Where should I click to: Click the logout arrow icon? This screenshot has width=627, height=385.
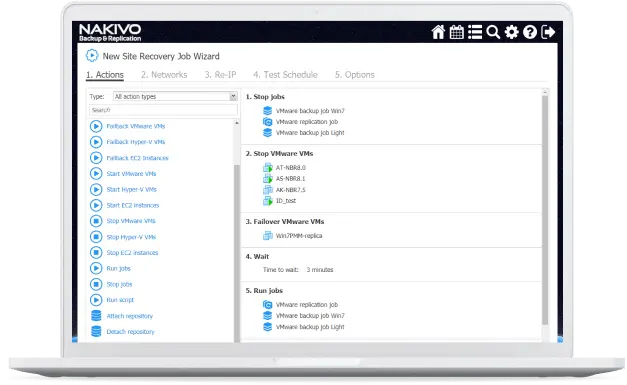548,32
